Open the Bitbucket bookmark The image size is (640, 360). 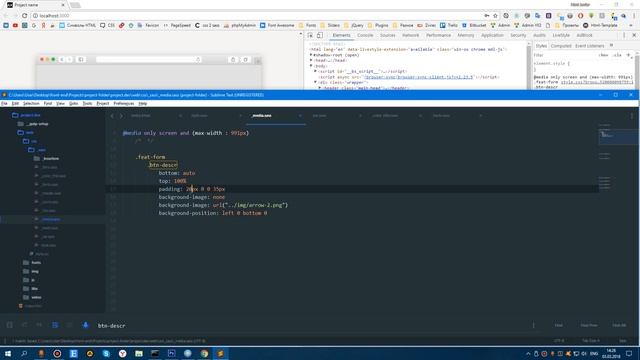tap(474, 25)
